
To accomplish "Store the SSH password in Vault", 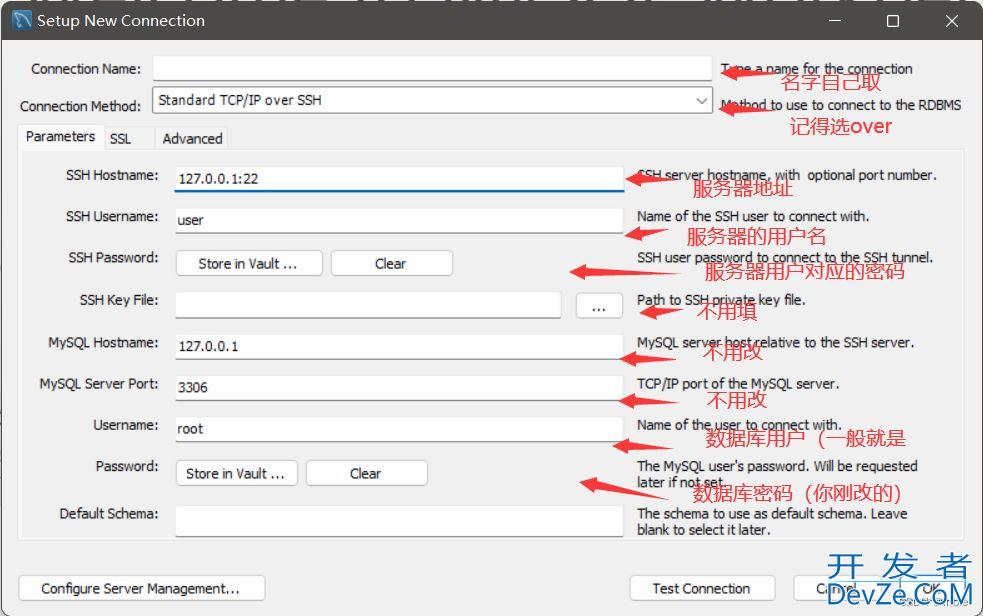I will pos(249,263).
